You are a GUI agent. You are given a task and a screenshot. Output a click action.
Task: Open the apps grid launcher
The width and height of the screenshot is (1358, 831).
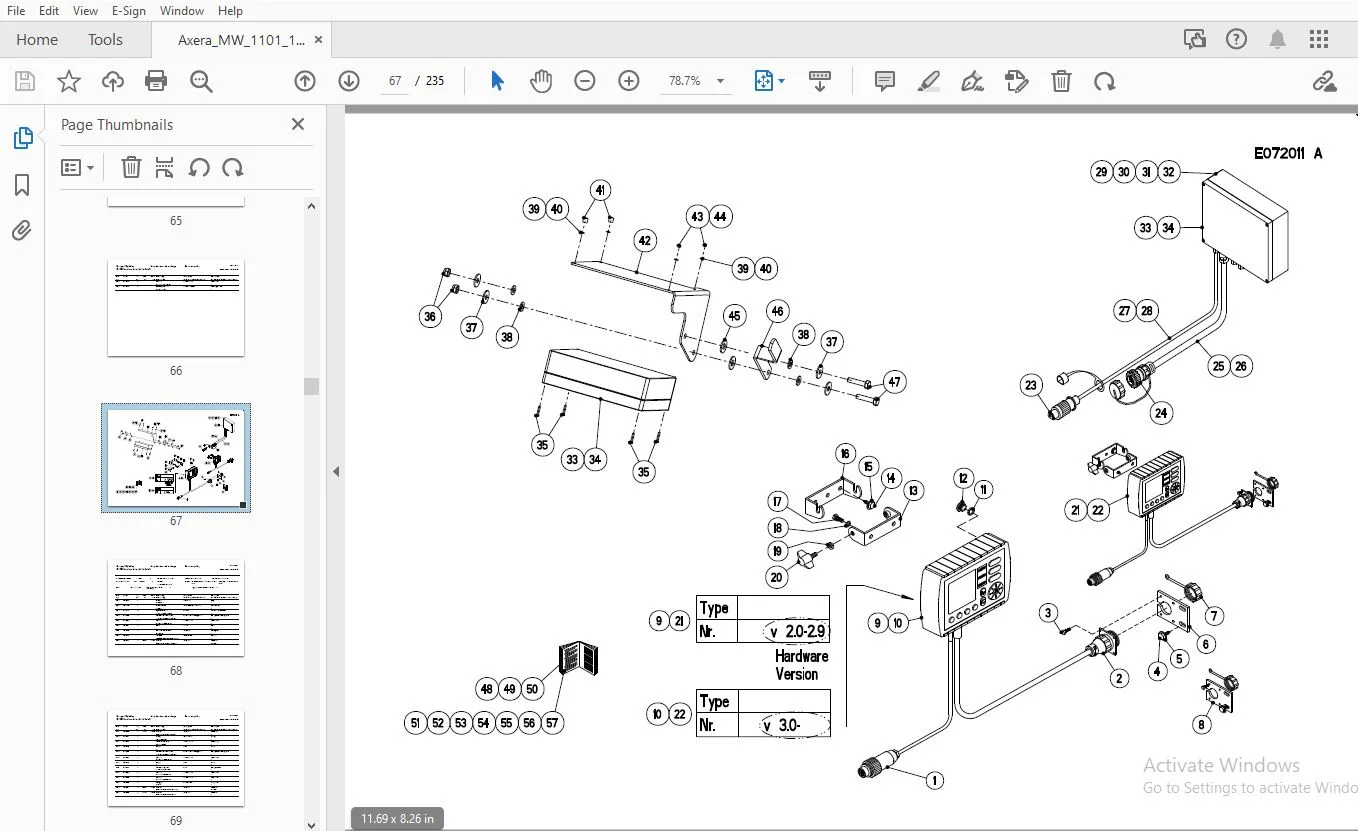[x=1319, y=39]
